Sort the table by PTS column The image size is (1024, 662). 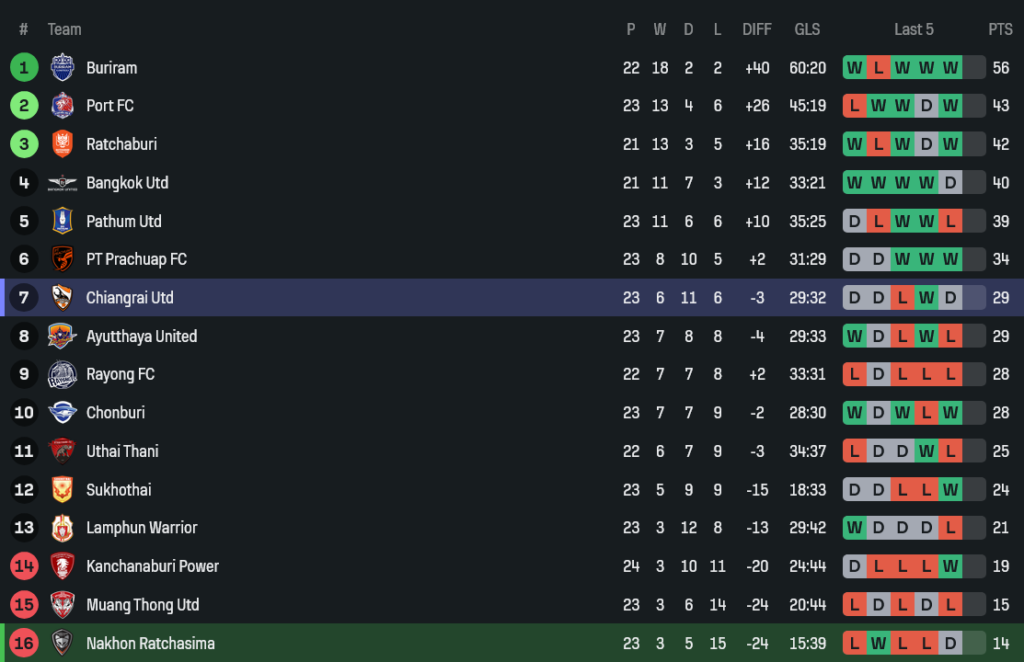coord(1000,29)
